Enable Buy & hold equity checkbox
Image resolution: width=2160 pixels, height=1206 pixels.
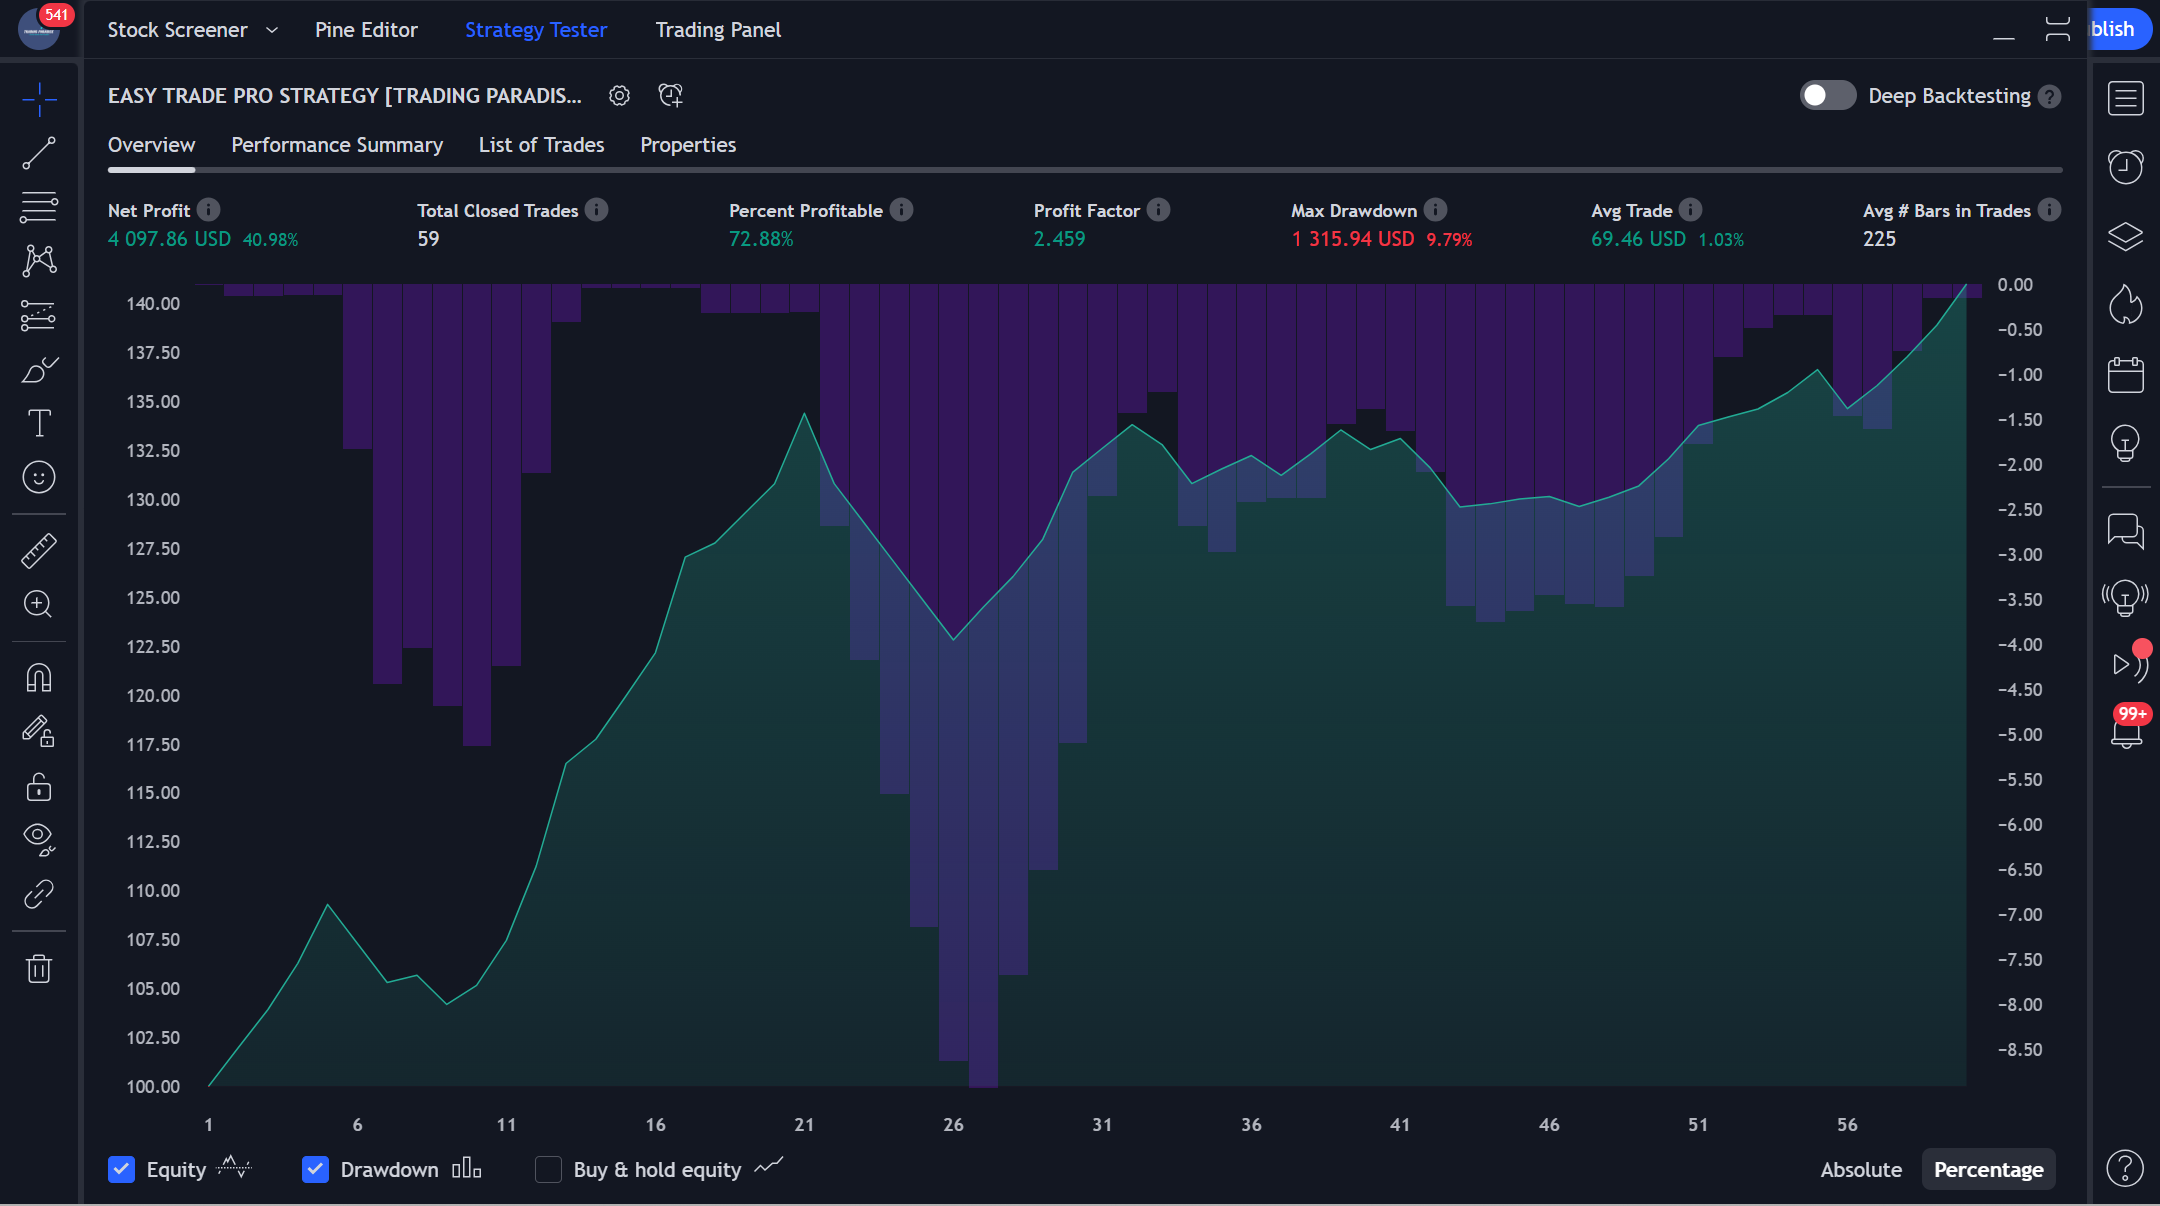click(x=548, y=1169)
